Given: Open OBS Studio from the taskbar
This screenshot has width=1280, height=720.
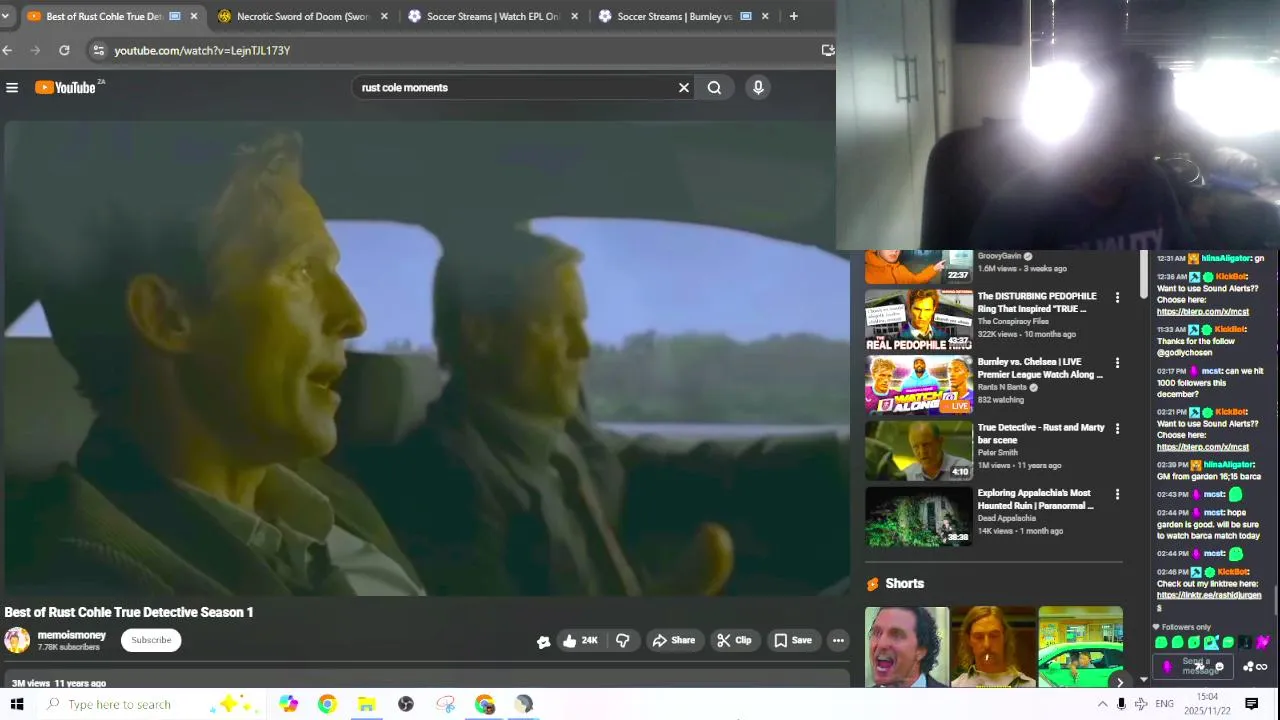Looking at the screenshot, I should [x=406, y=704].
